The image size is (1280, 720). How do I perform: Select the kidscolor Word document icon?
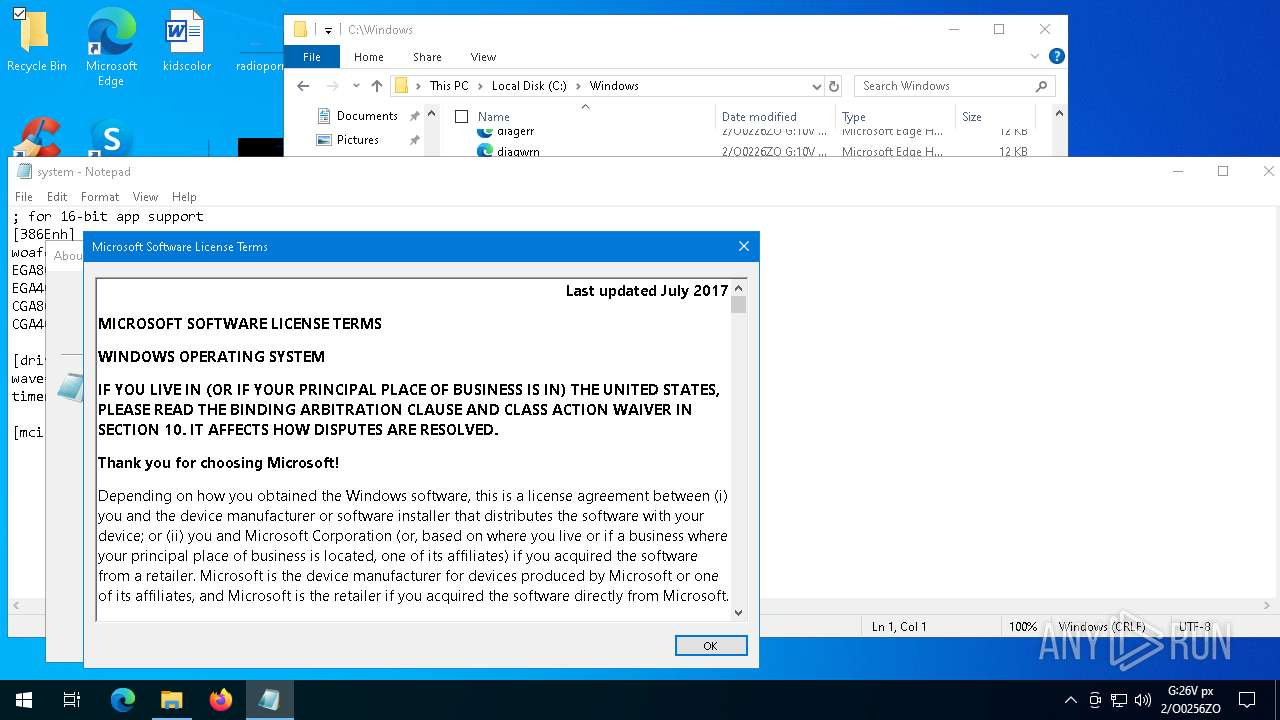point(187,42)
